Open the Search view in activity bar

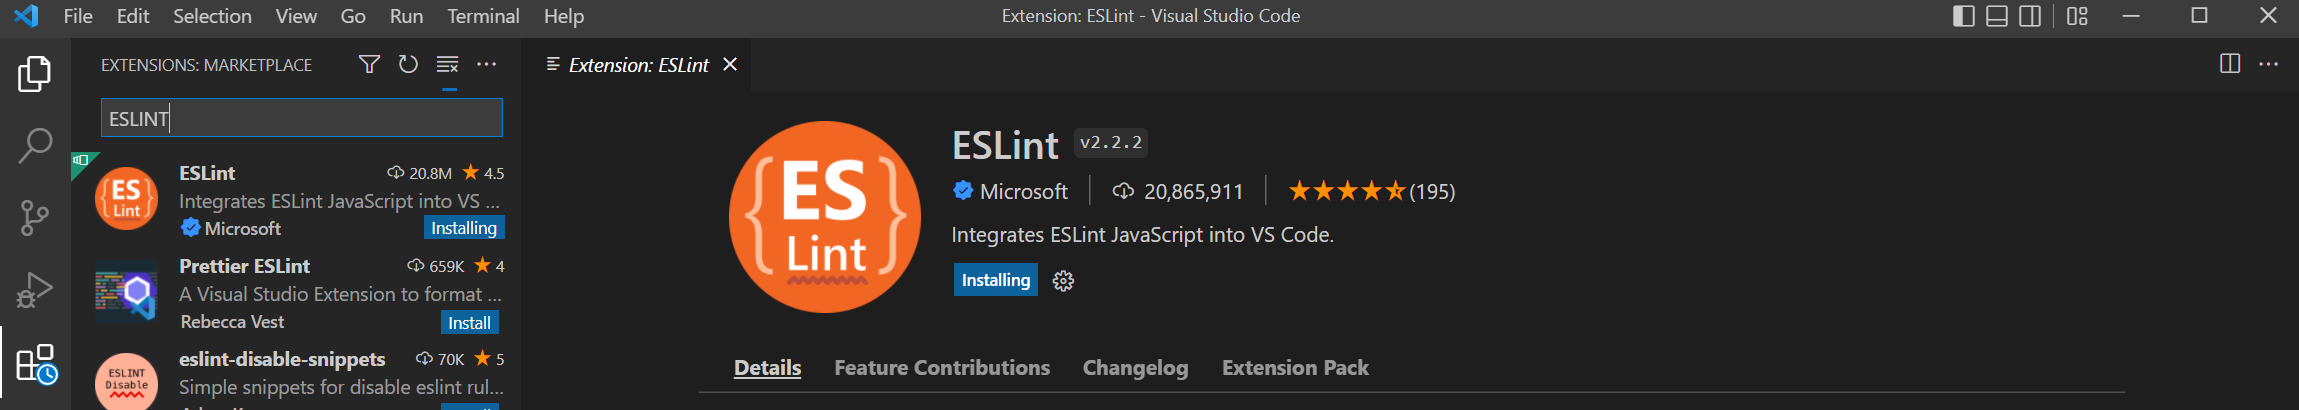pyautogui.click(x=35, y=146)
